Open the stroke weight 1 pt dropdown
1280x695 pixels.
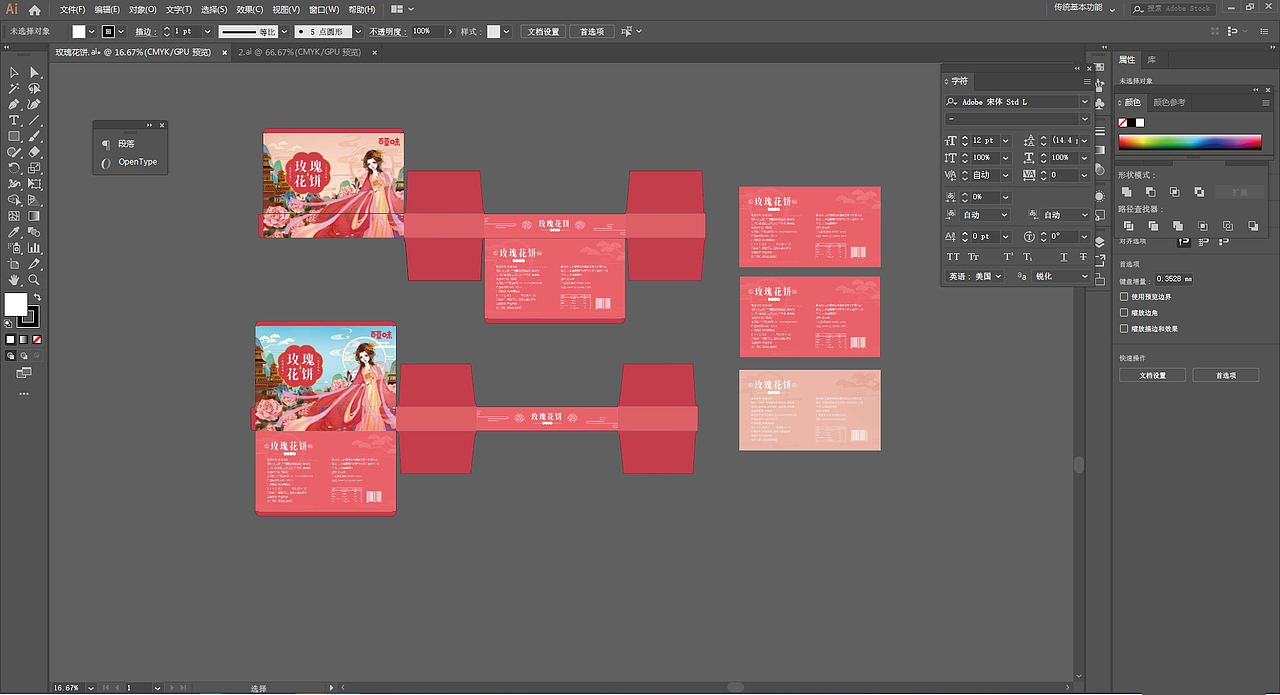click(x=208, y=32)
